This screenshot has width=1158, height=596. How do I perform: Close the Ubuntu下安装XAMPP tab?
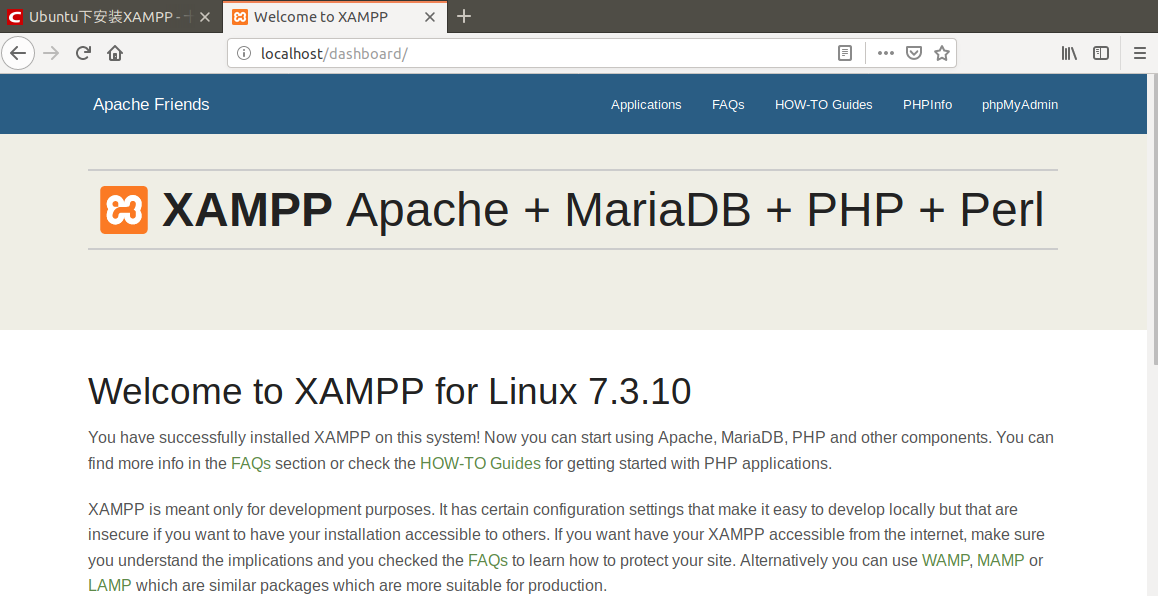point(205,17)
